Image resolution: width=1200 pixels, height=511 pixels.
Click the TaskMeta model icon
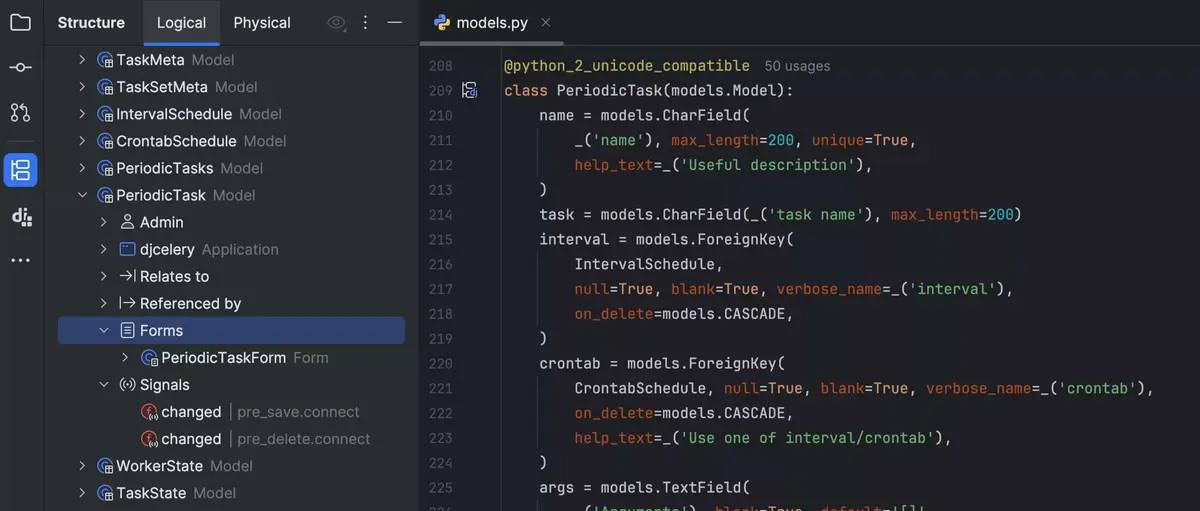coord(105,60)
